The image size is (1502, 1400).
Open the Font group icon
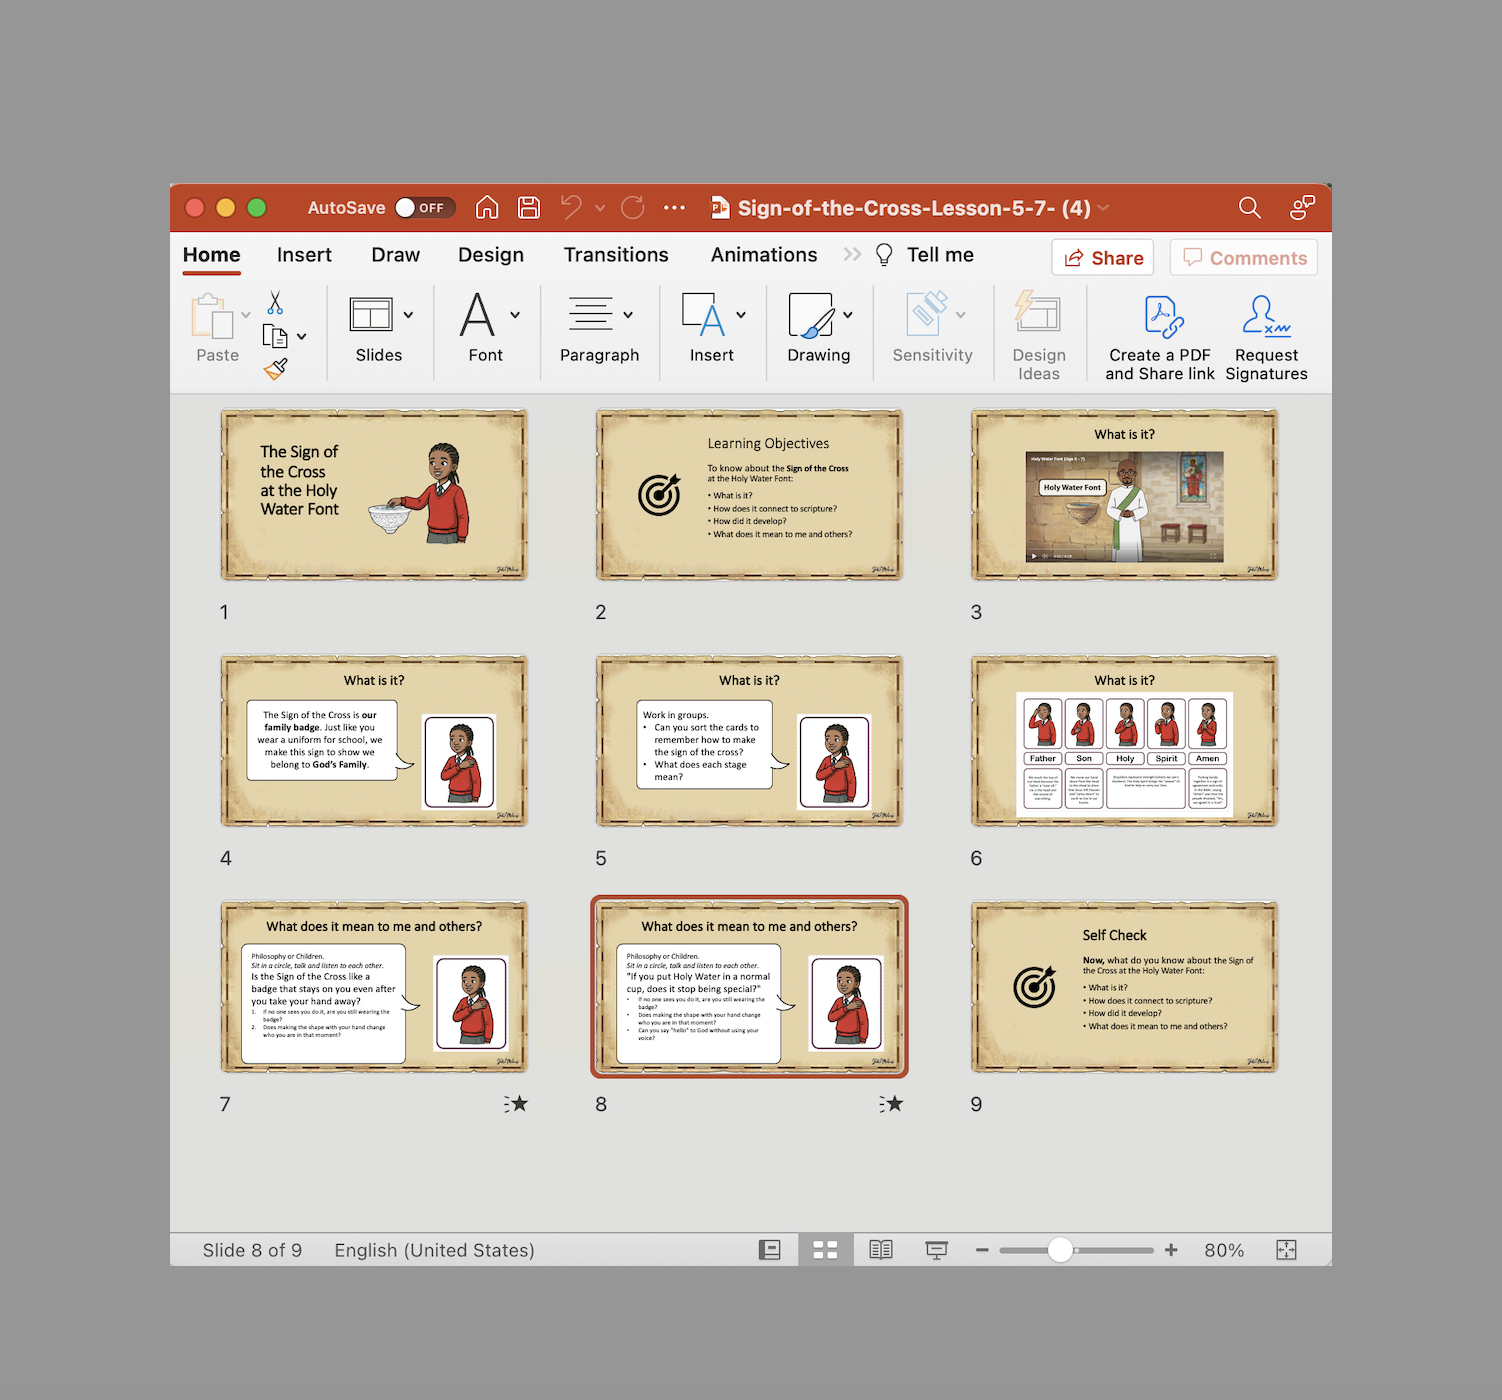[478, 314]
